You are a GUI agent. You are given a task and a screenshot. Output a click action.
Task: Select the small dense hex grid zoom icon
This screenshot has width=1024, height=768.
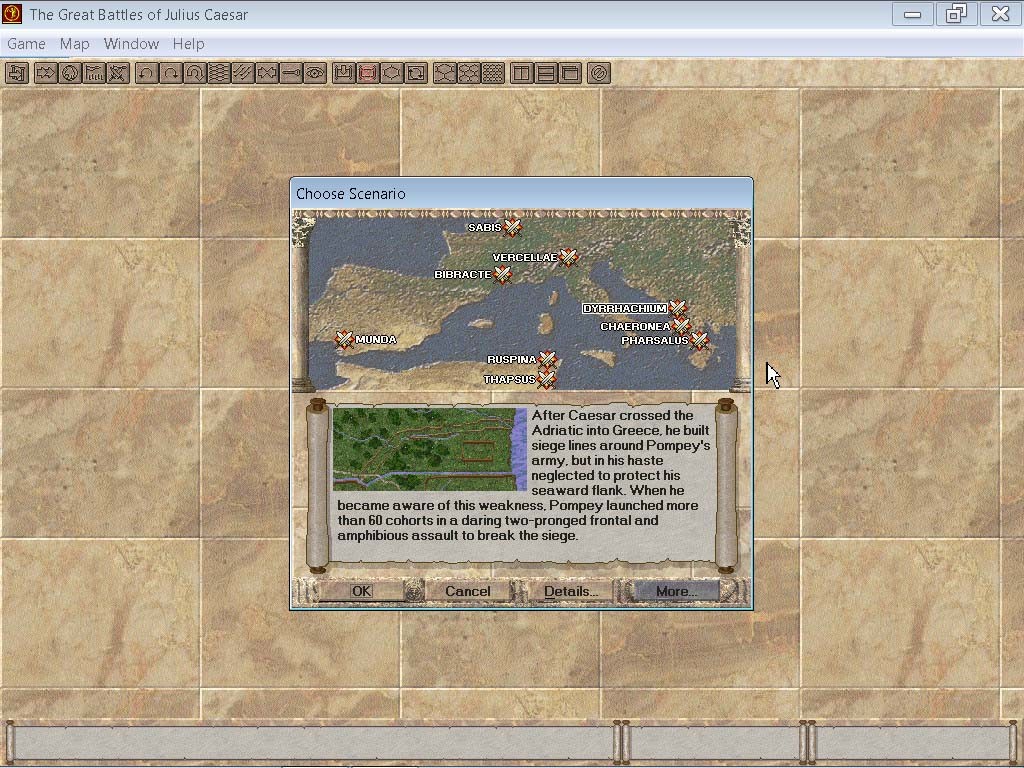pyautogui.click(x=493, y=73)
